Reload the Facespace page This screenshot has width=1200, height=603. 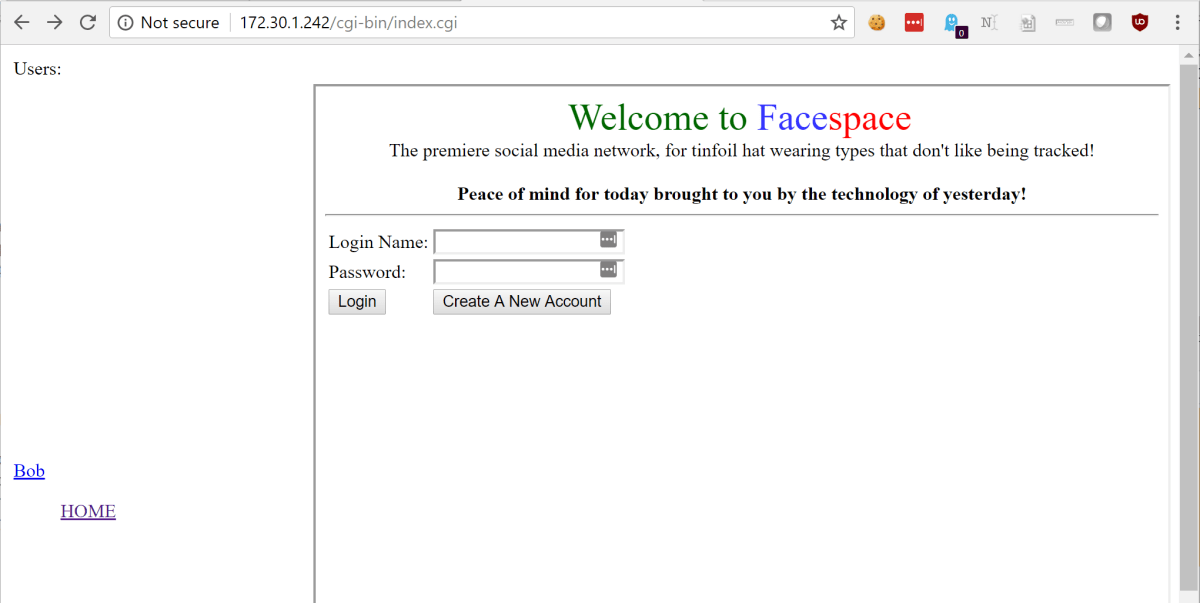(88, 22)
